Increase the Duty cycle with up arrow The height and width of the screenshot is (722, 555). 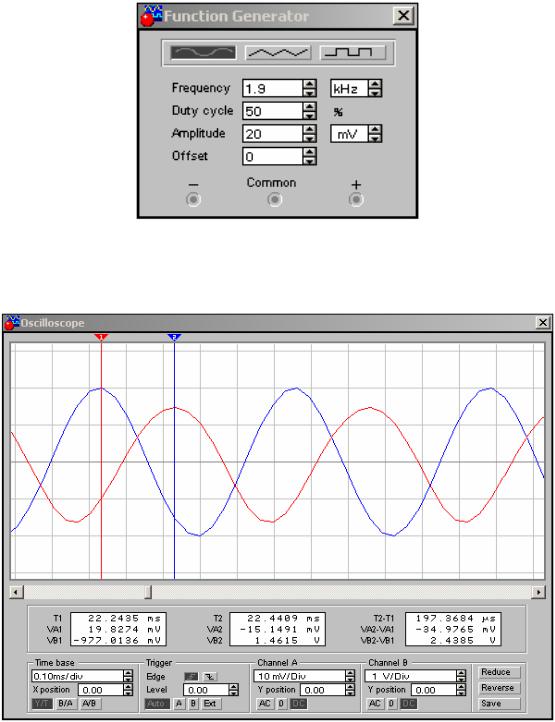tap(310, 107)
